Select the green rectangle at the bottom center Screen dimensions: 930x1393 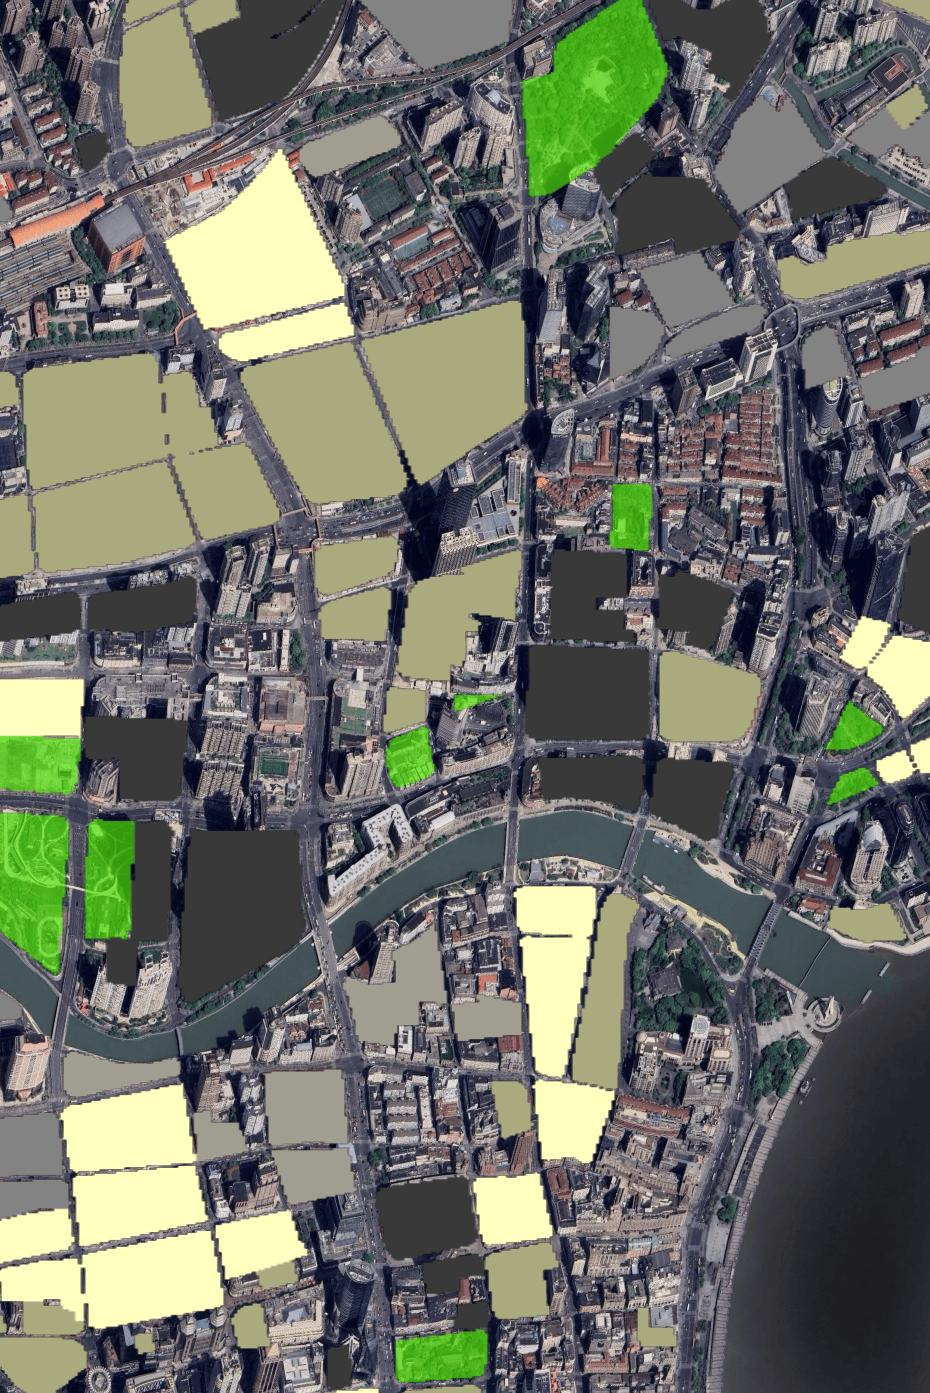click(441, 1356)
